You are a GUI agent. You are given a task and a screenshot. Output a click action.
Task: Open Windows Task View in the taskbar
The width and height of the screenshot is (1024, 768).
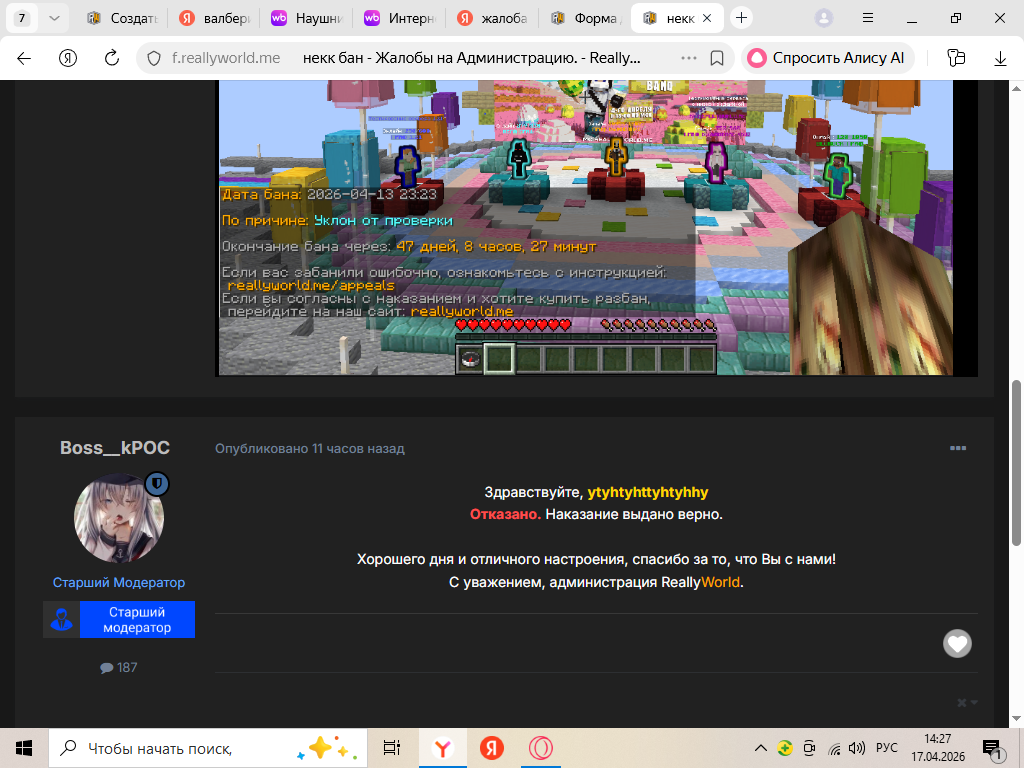coord(391,748)
